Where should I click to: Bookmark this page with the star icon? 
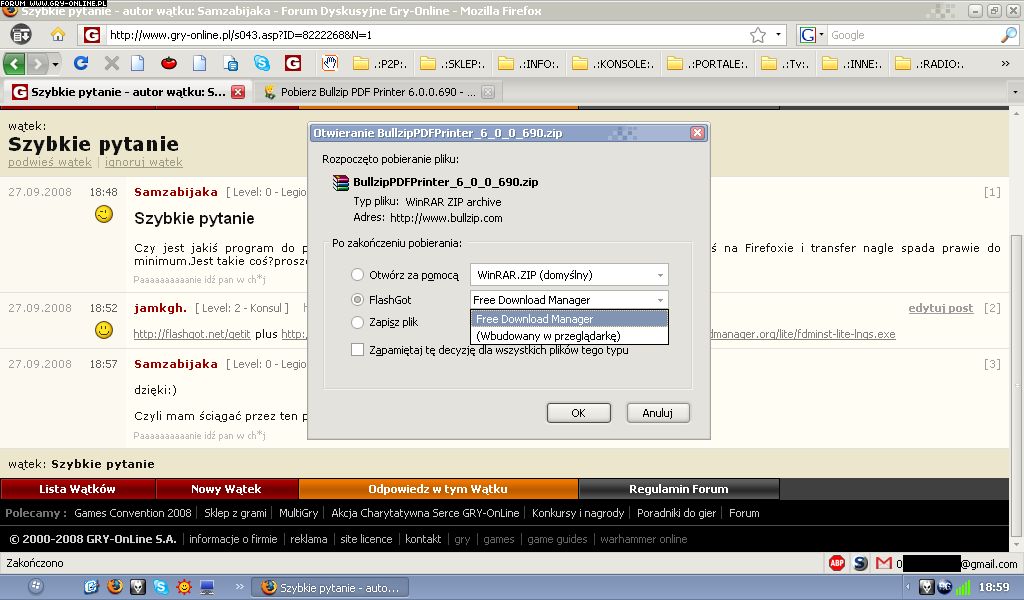tap(758, 35)
